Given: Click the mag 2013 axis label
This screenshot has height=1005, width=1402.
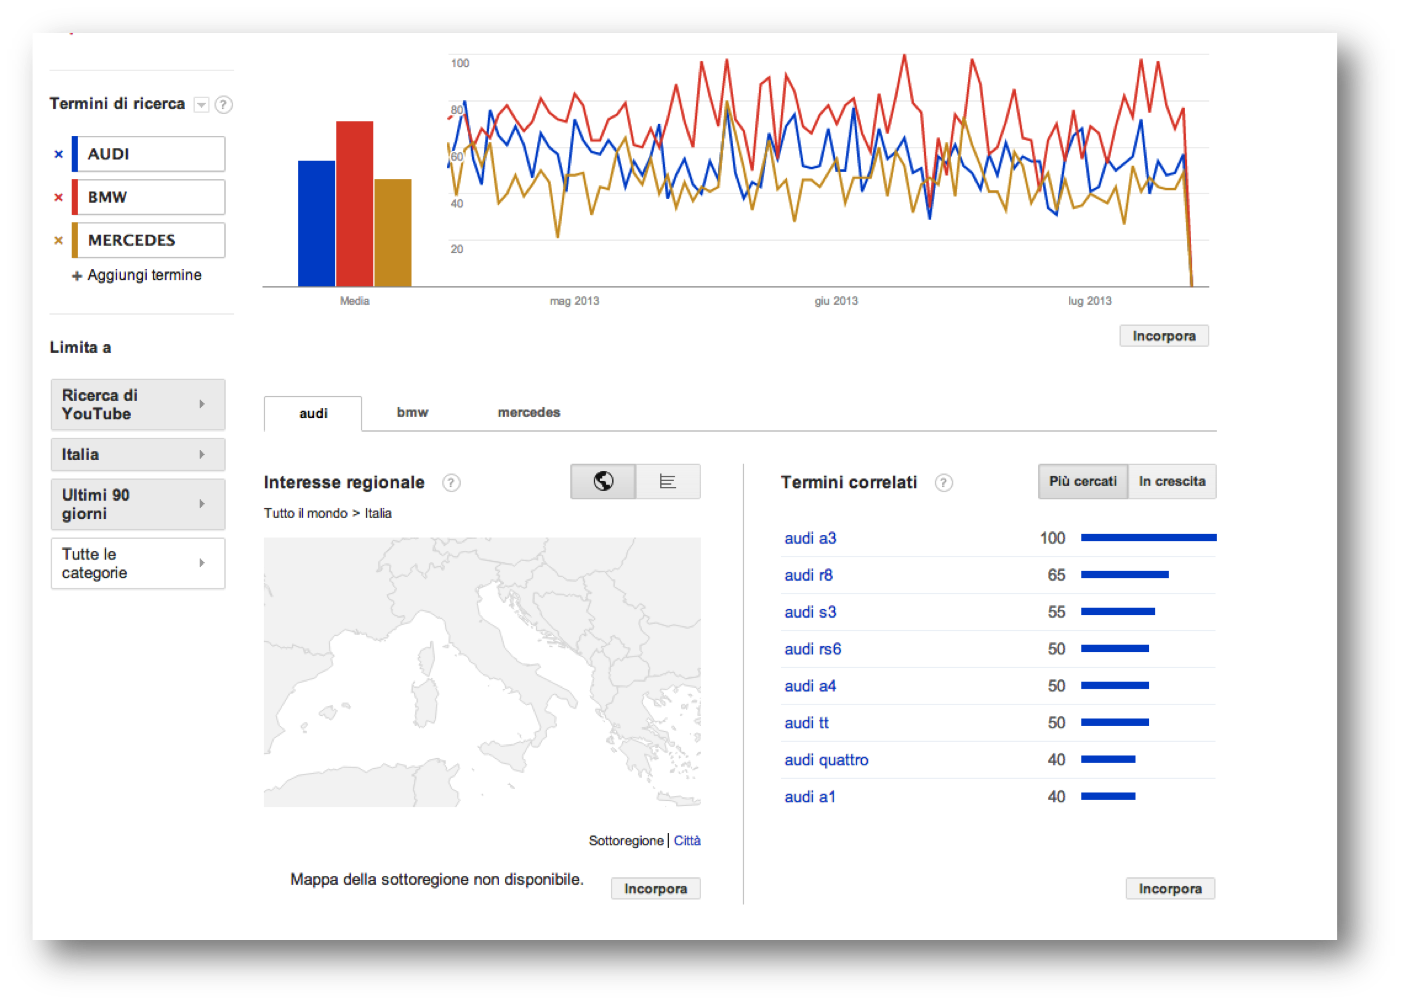Looking at the screenshot, I should (574, 301).
